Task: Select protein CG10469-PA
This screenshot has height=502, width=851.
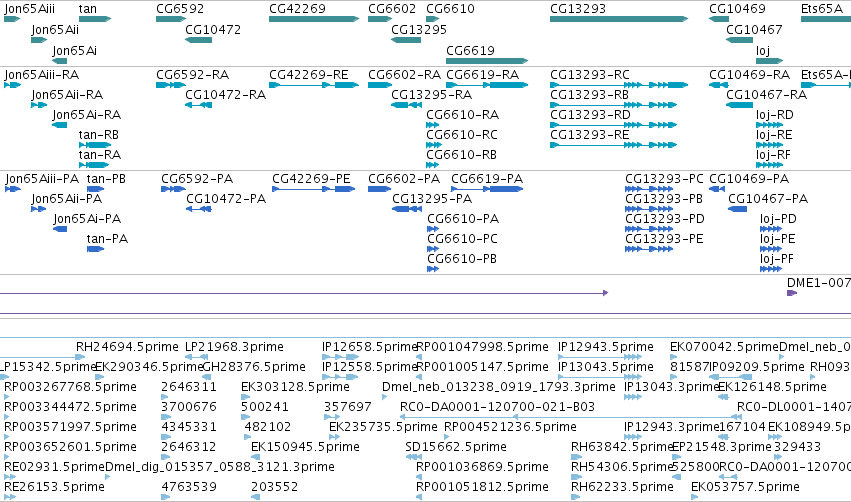Action: coord(749,179)
